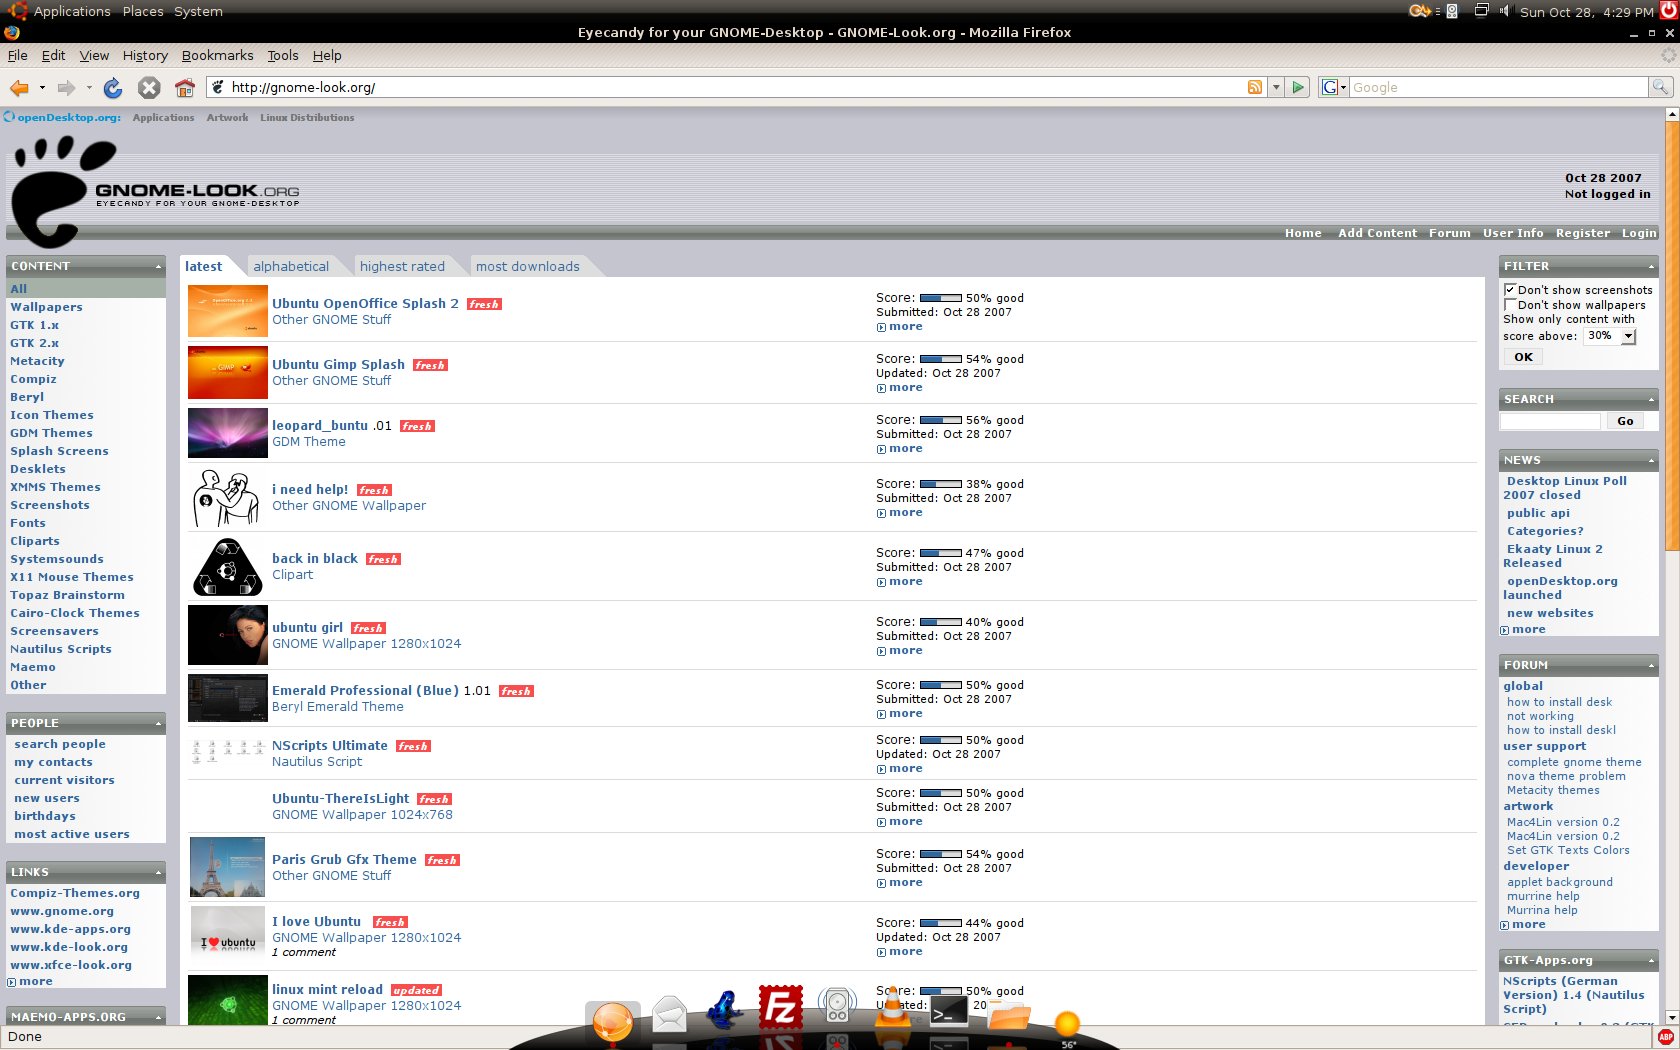This screenshot has width=1680, height=1050.
Task: Switch to the most downloads tab
Action: click(x=527, y=266)
